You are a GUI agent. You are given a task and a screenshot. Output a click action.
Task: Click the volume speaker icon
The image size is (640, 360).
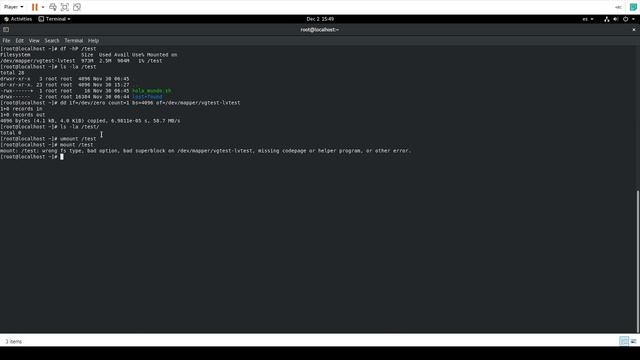click(616, 19)
